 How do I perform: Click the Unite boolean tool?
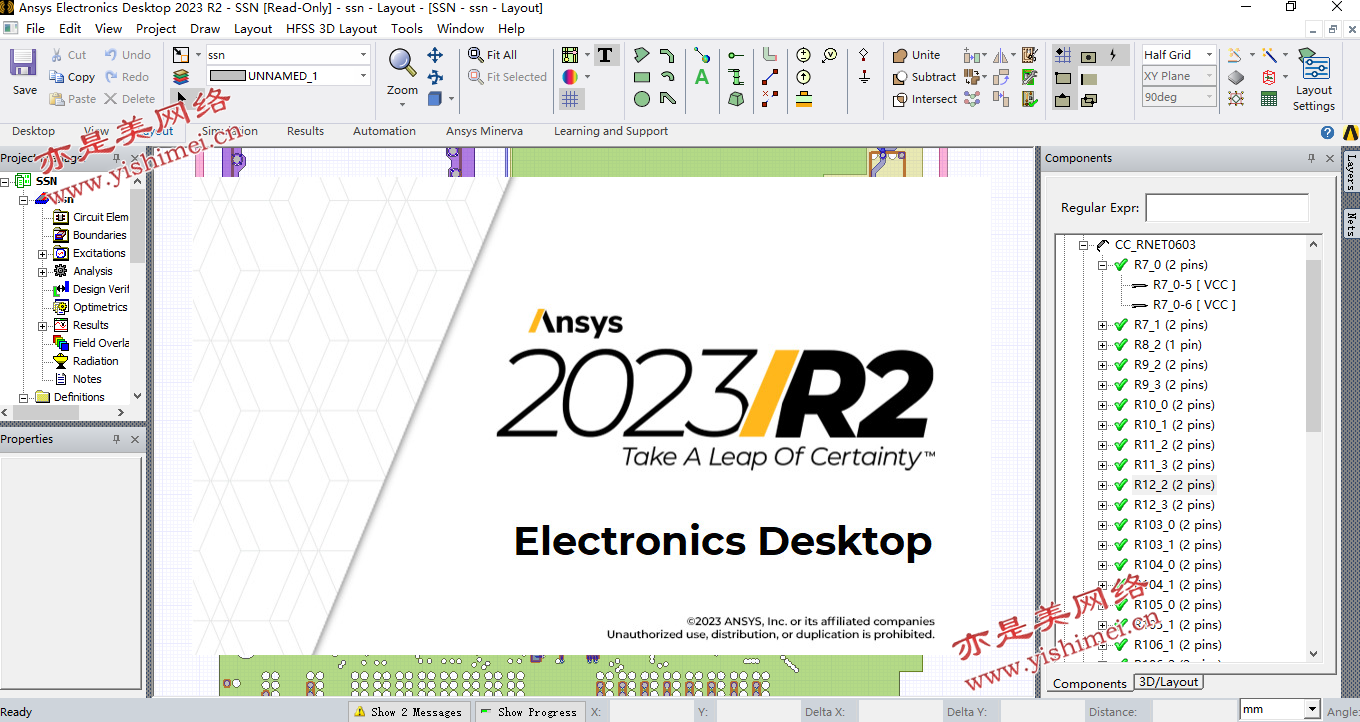click(916, 55)
